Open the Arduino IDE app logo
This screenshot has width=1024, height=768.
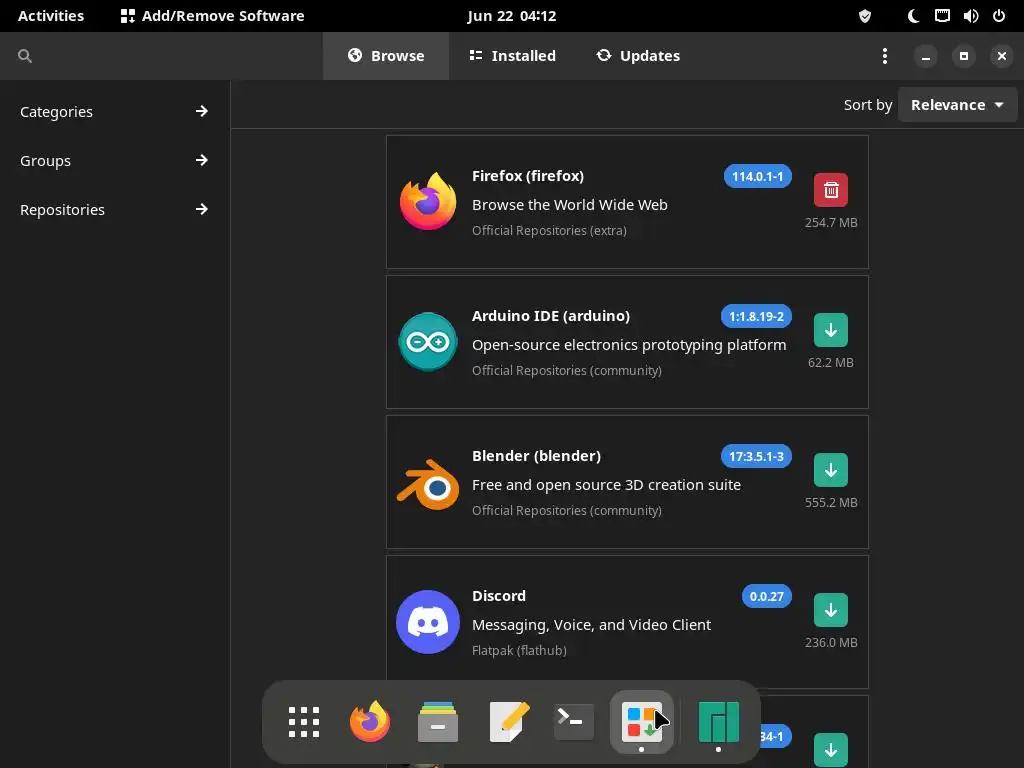pyautogui.click(x=428, y=342)
